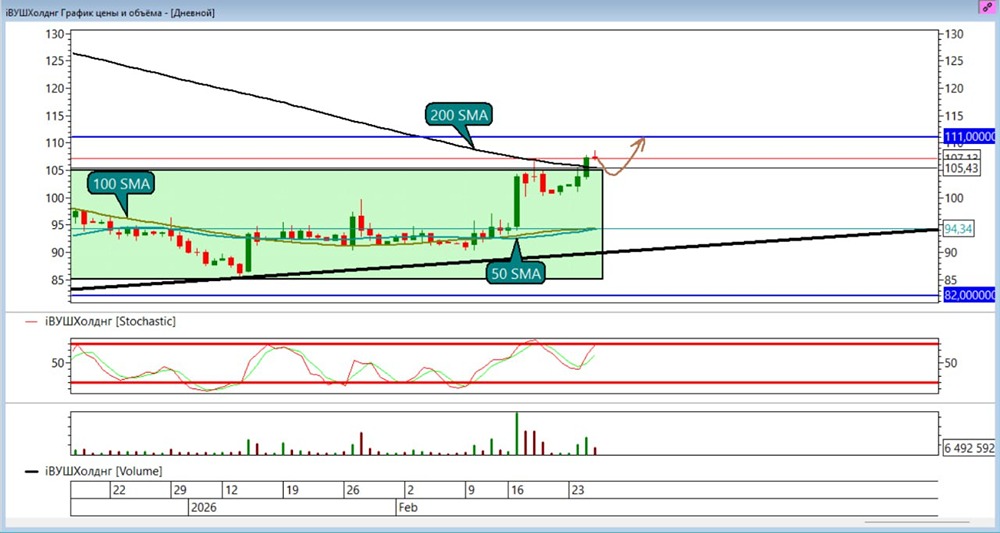
Task: Select the iВУШХолднг [Volume] legend label
Action: [103, 471]
